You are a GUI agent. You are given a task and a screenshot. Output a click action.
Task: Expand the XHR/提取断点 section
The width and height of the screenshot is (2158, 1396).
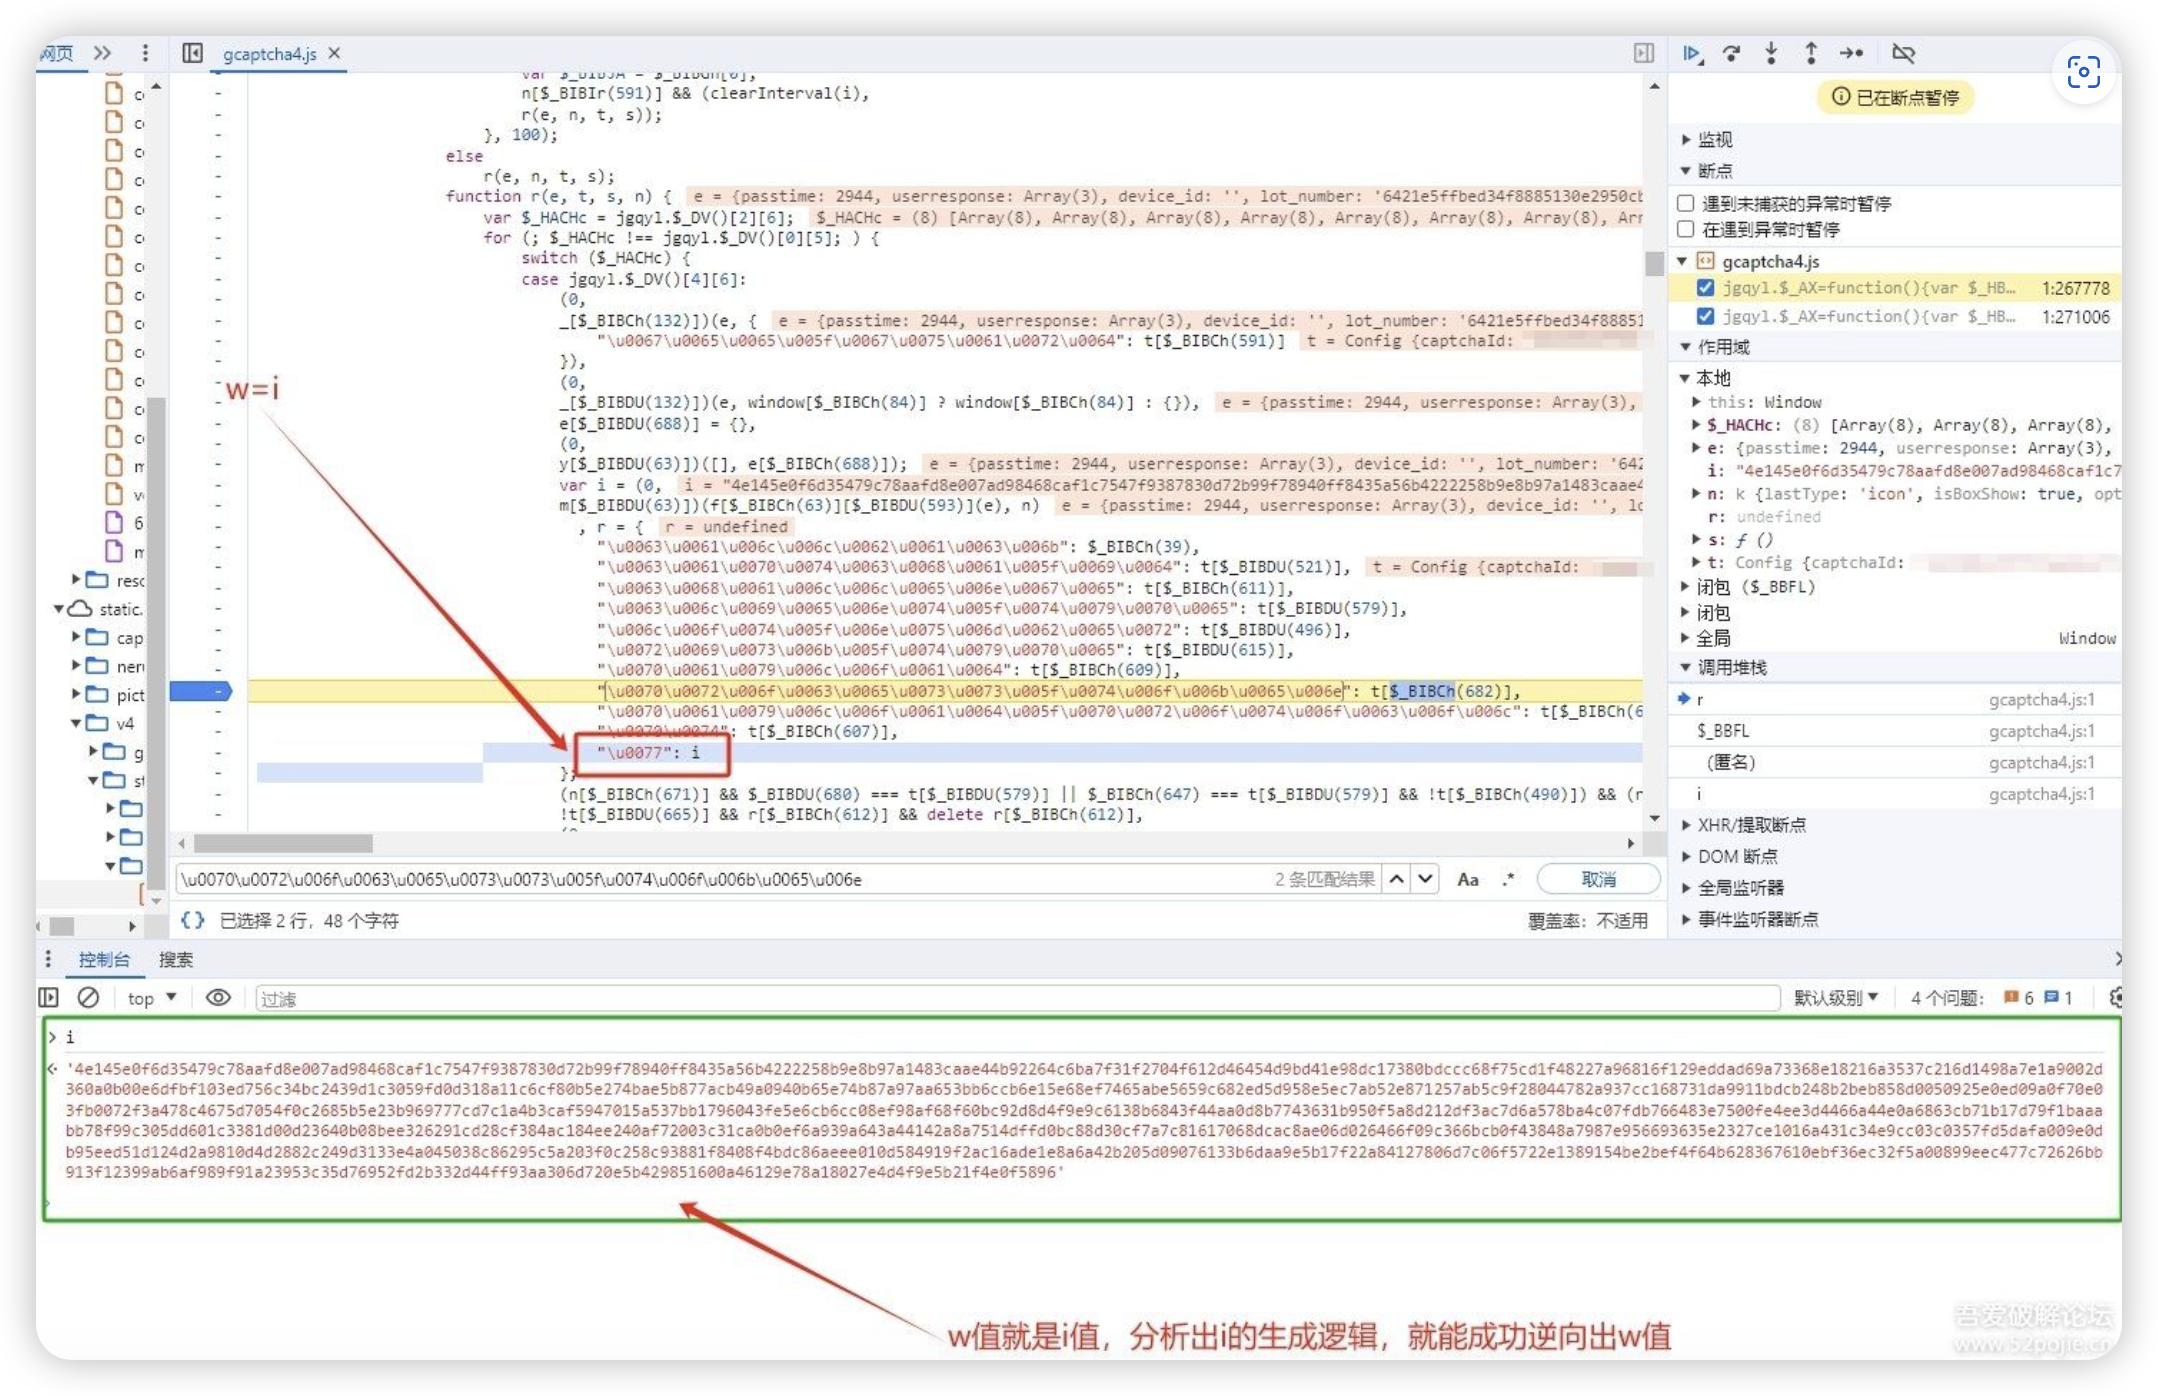1751,825
